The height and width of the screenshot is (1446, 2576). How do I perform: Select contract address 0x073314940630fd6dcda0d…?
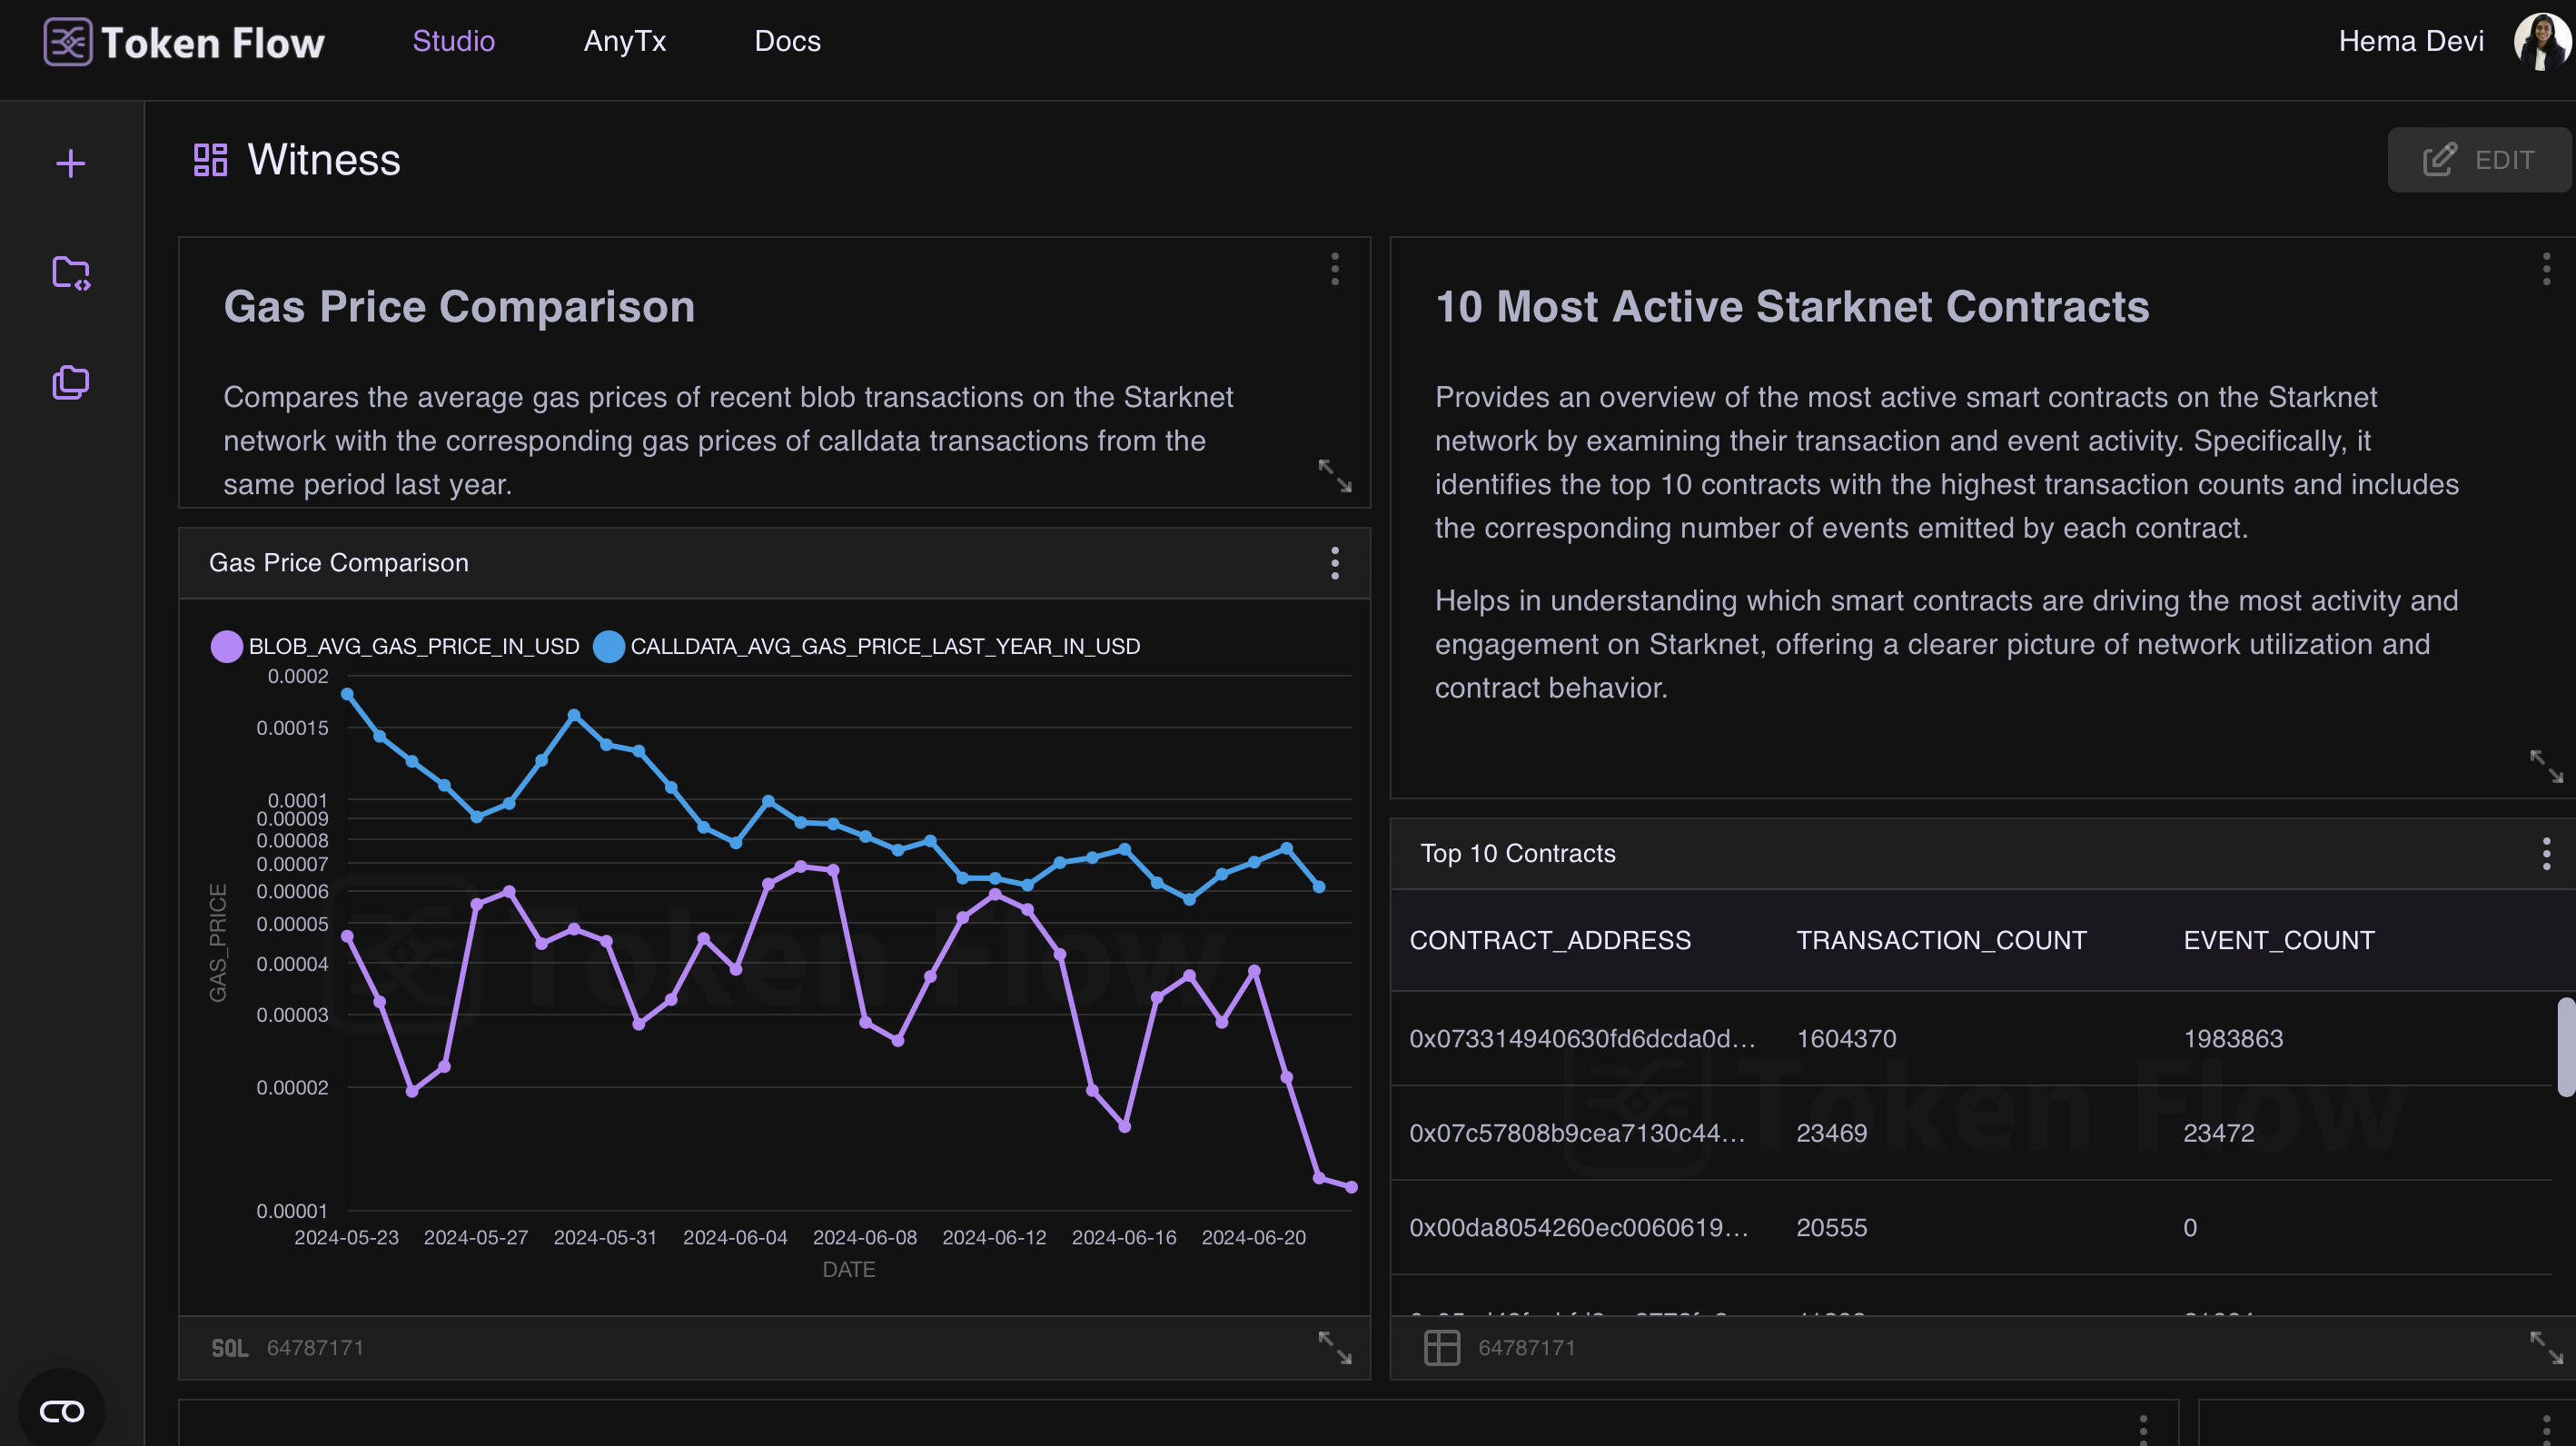[x=1582, y=1038]
